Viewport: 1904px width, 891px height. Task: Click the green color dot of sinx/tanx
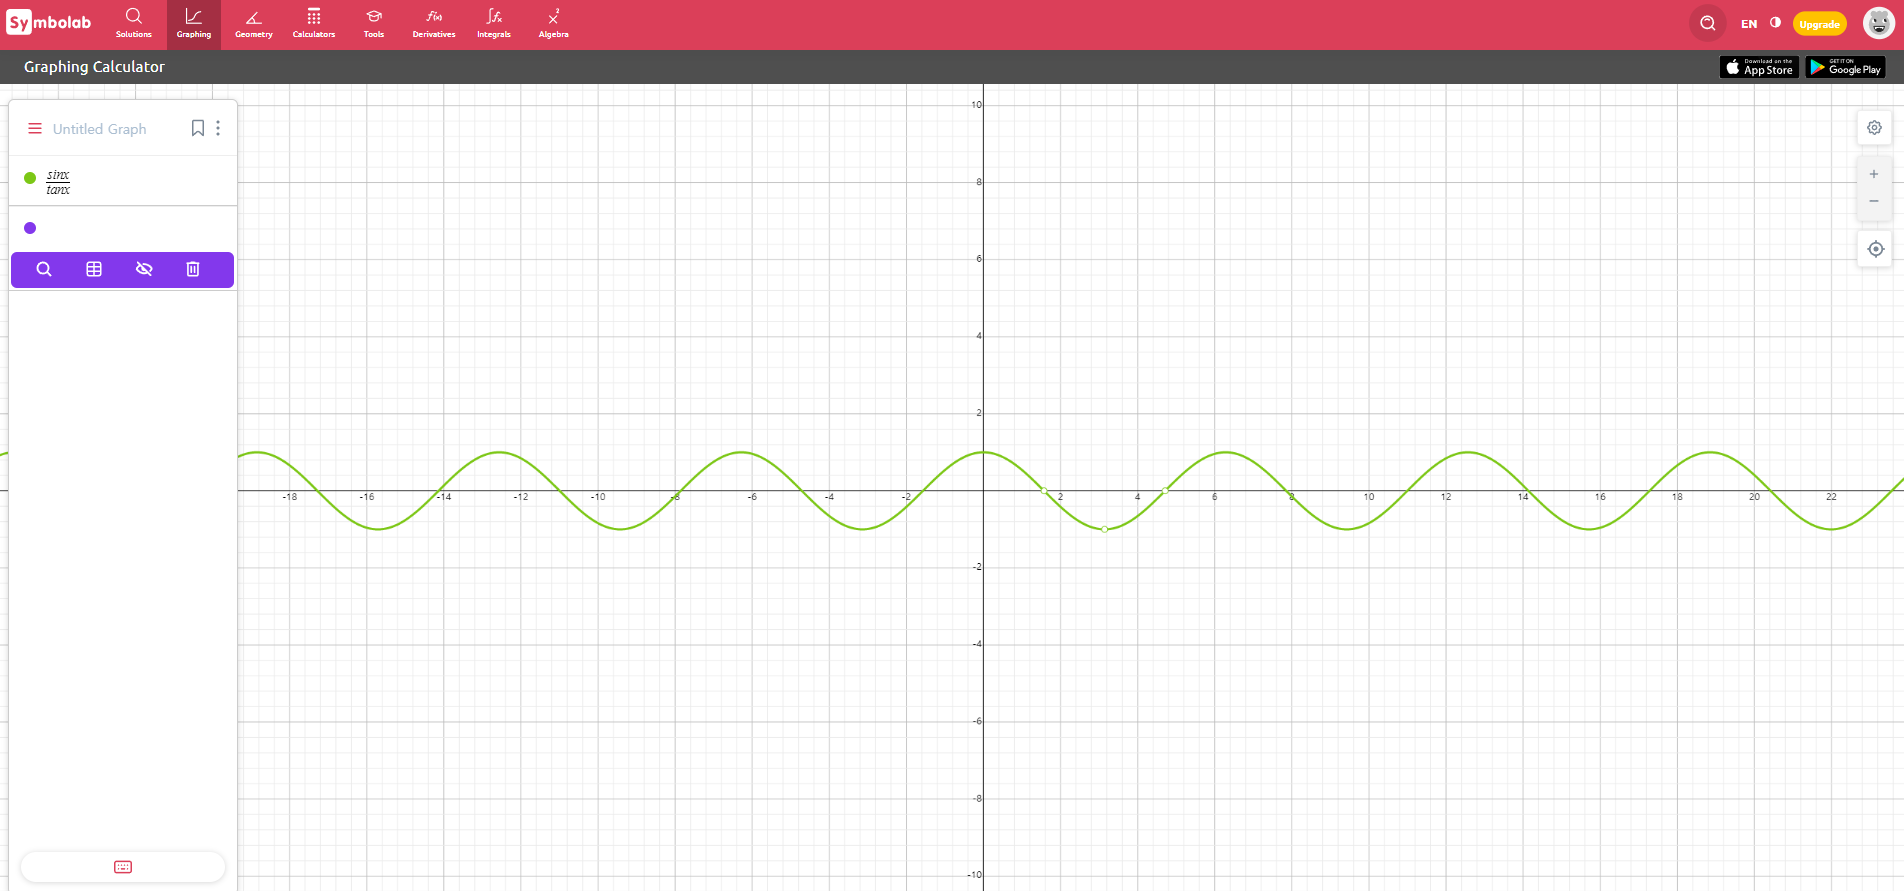point(30,178)
